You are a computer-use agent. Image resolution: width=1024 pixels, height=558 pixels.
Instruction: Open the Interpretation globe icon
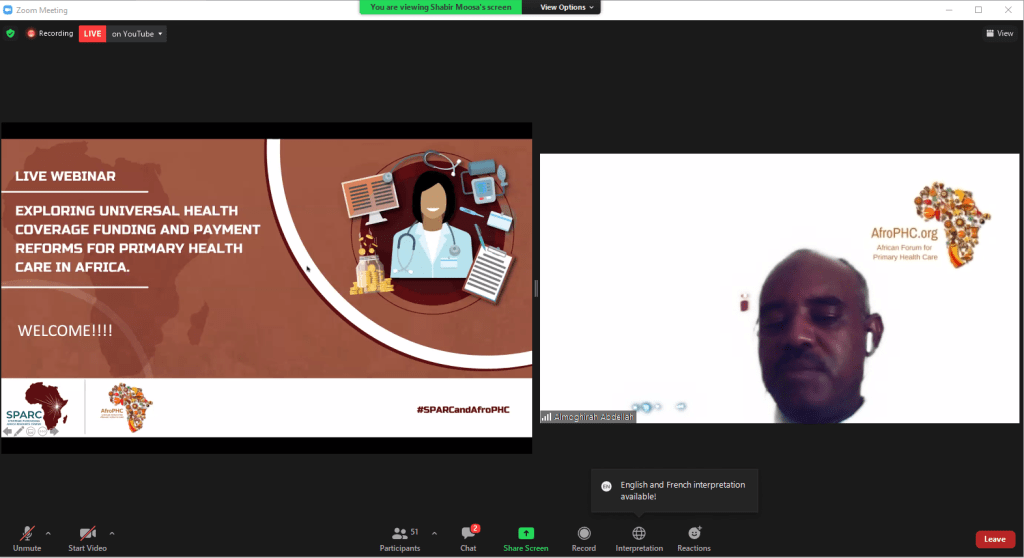click(639, 534)
